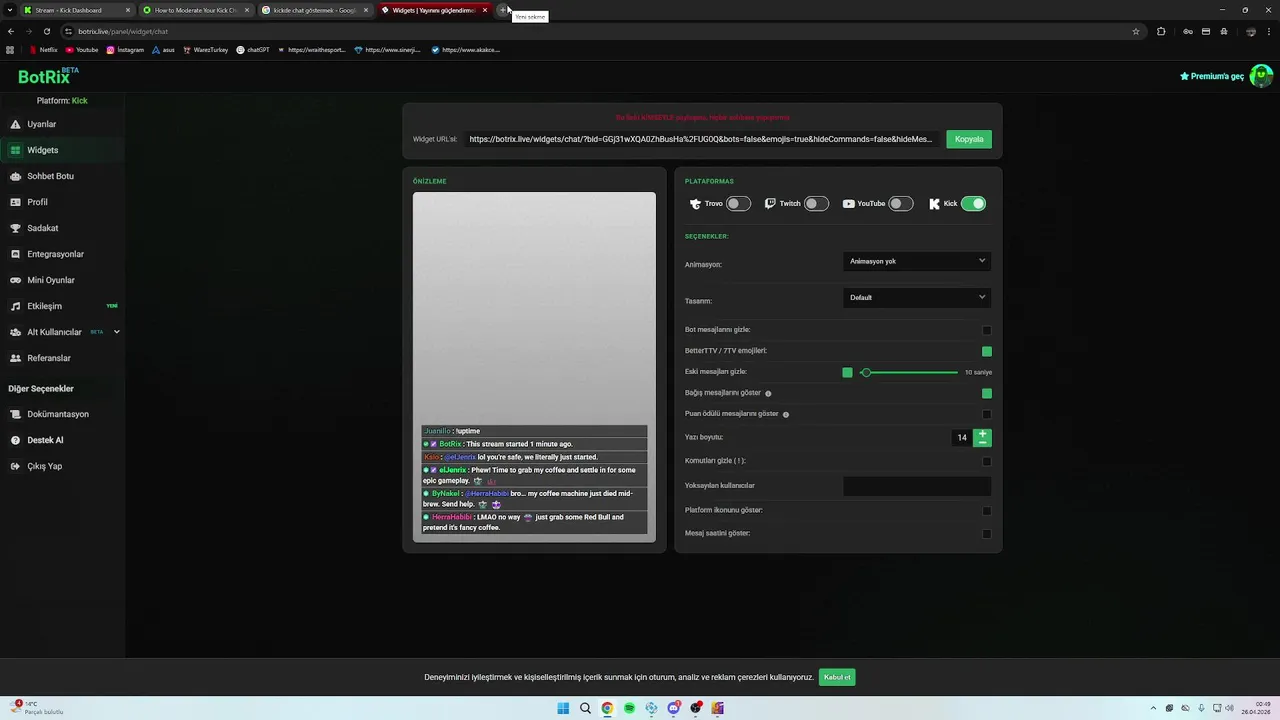Enable the YouTube platform toggle
The height and width of the screenshot is (720, 1280).
tap(901, 204)
